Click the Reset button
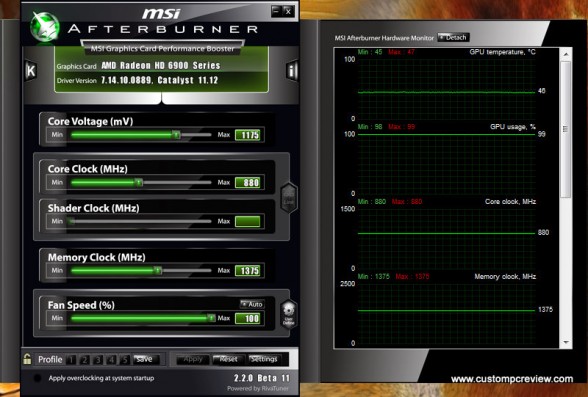Viewport: 588px width, 397px height. tap(229, 359)
